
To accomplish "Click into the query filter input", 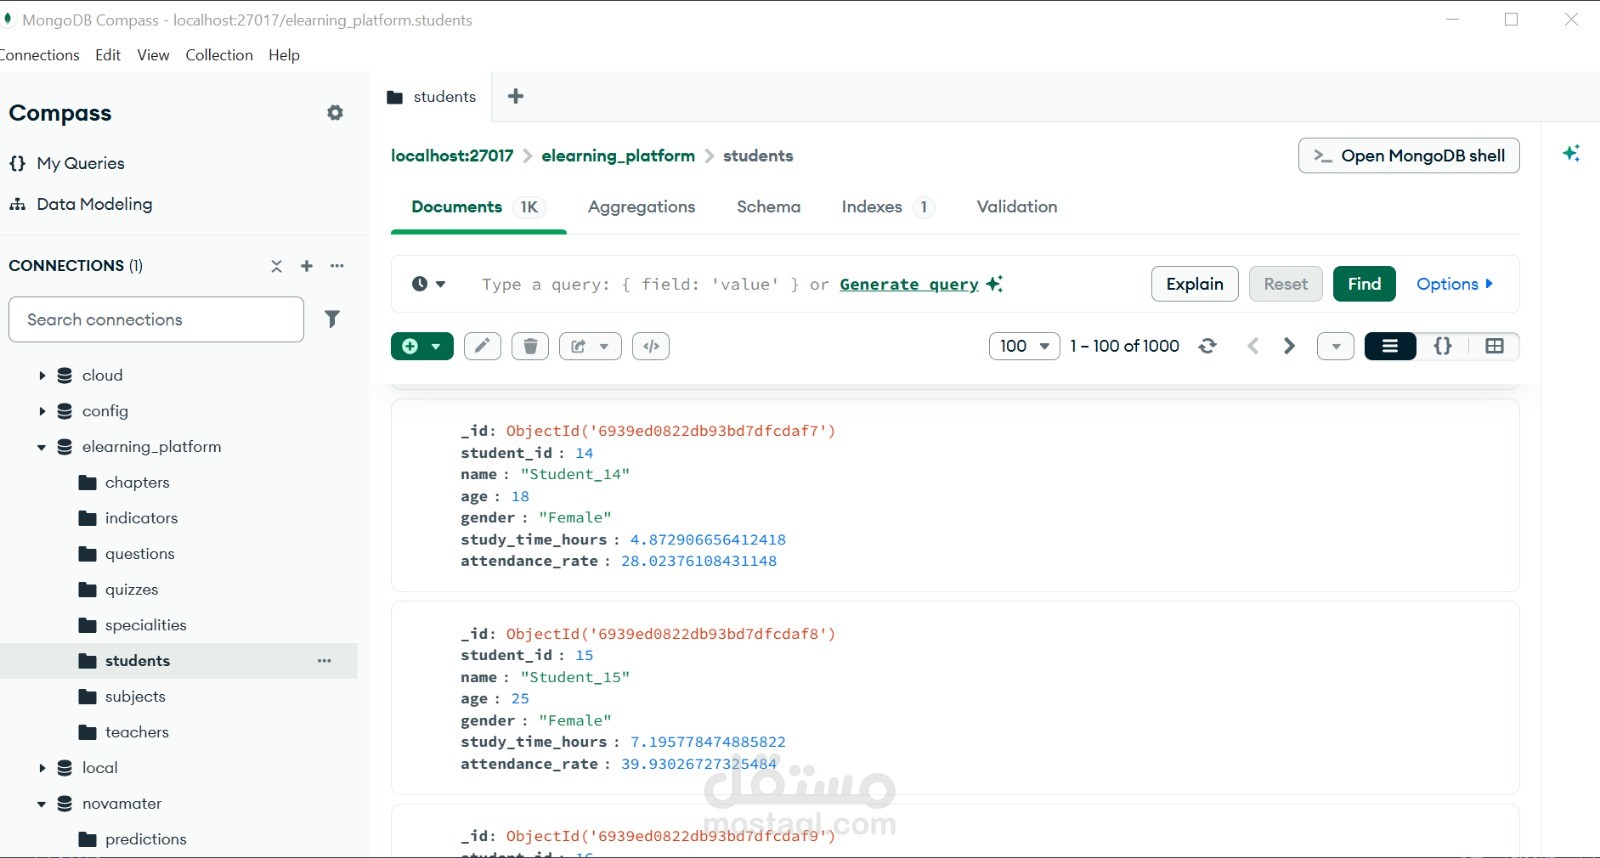I will pyautogui.click(x=640, y=284).
